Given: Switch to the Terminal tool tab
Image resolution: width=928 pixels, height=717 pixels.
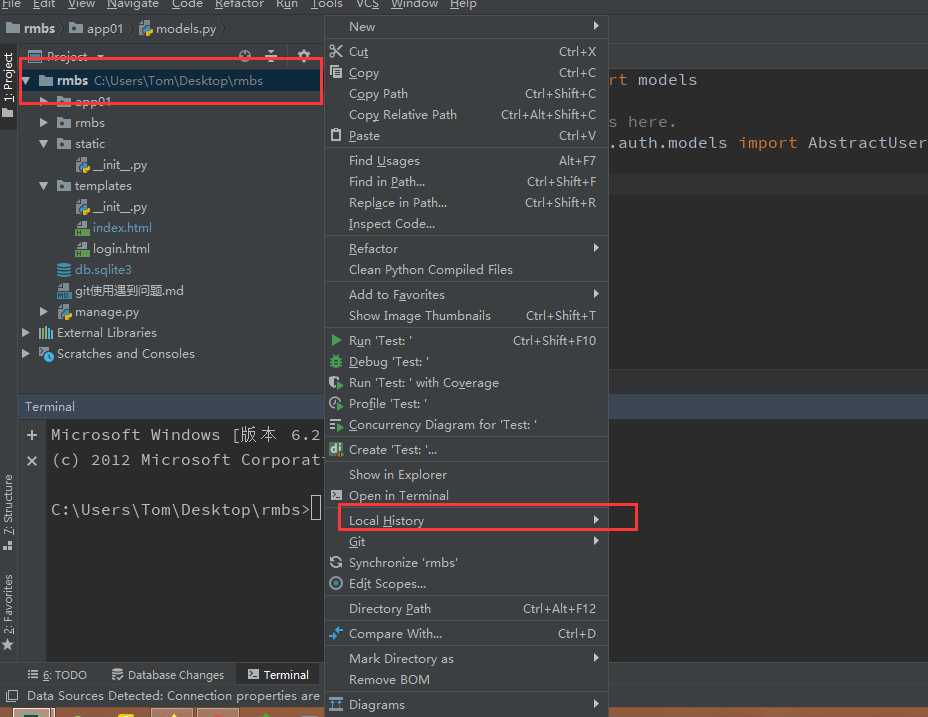Looking at the screenshot, I should pos(278,674).
